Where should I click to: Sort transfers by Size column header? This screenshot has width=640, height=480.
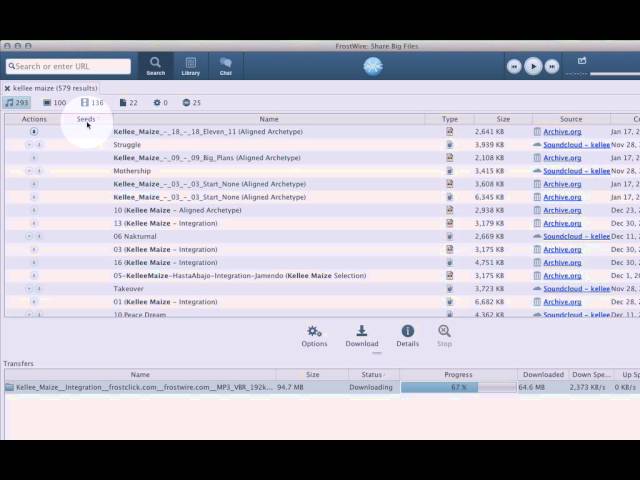click(312, 374)
